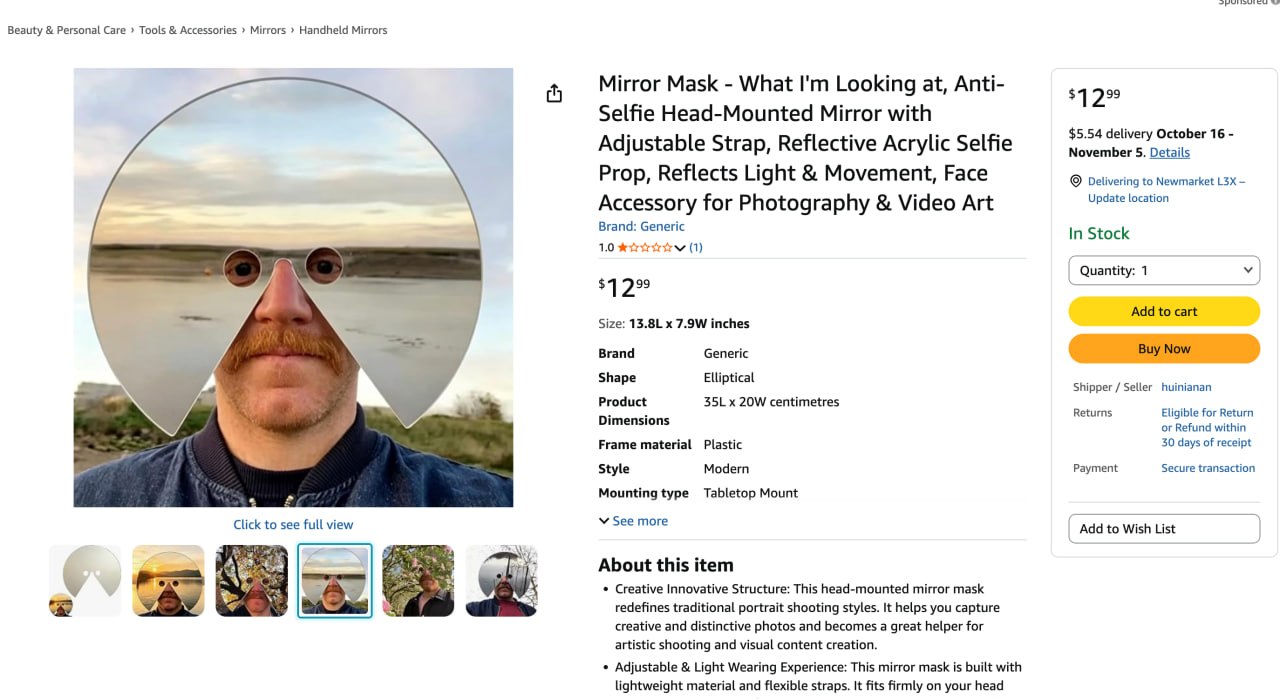Add the item to Wish List

[1164, 529]
